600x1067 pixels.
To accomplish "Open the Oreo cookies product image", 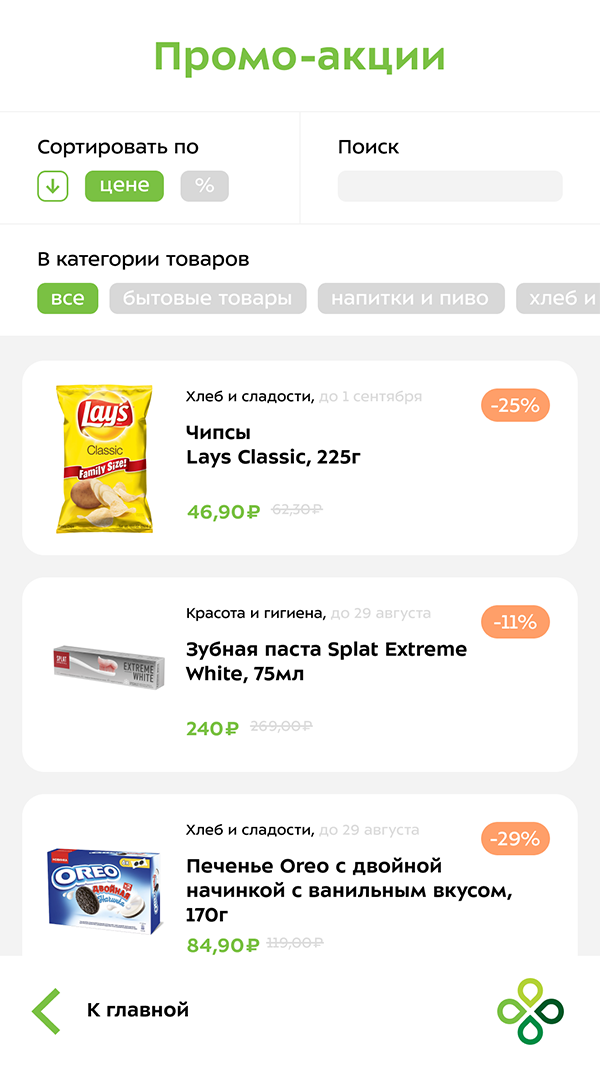I will point(104,890).
